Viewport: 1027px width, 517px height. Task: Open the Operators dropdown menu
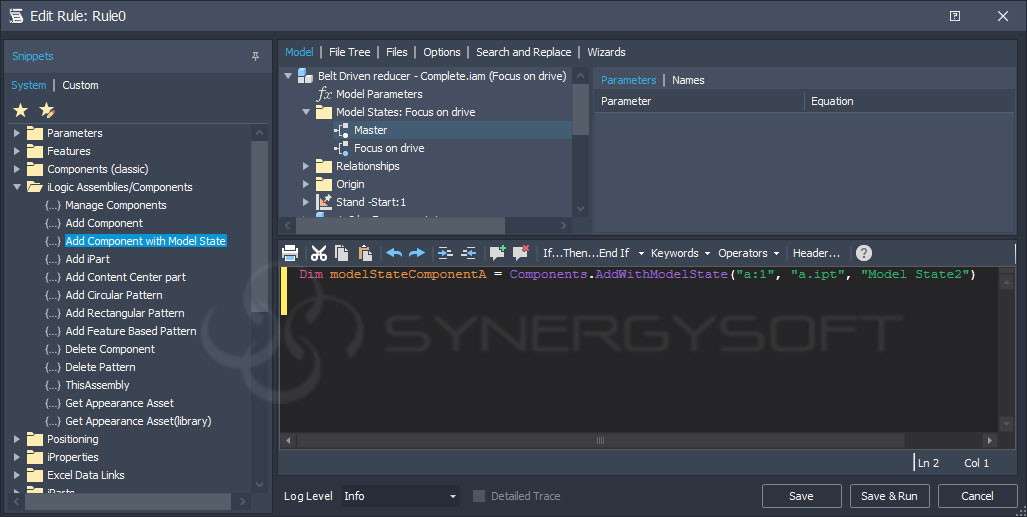pos(748,253)
